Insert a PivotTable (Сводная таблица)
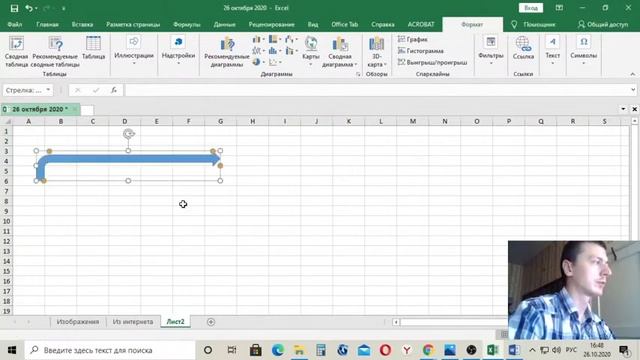This screenshot has height=360, width=640. tap(17, 52)
